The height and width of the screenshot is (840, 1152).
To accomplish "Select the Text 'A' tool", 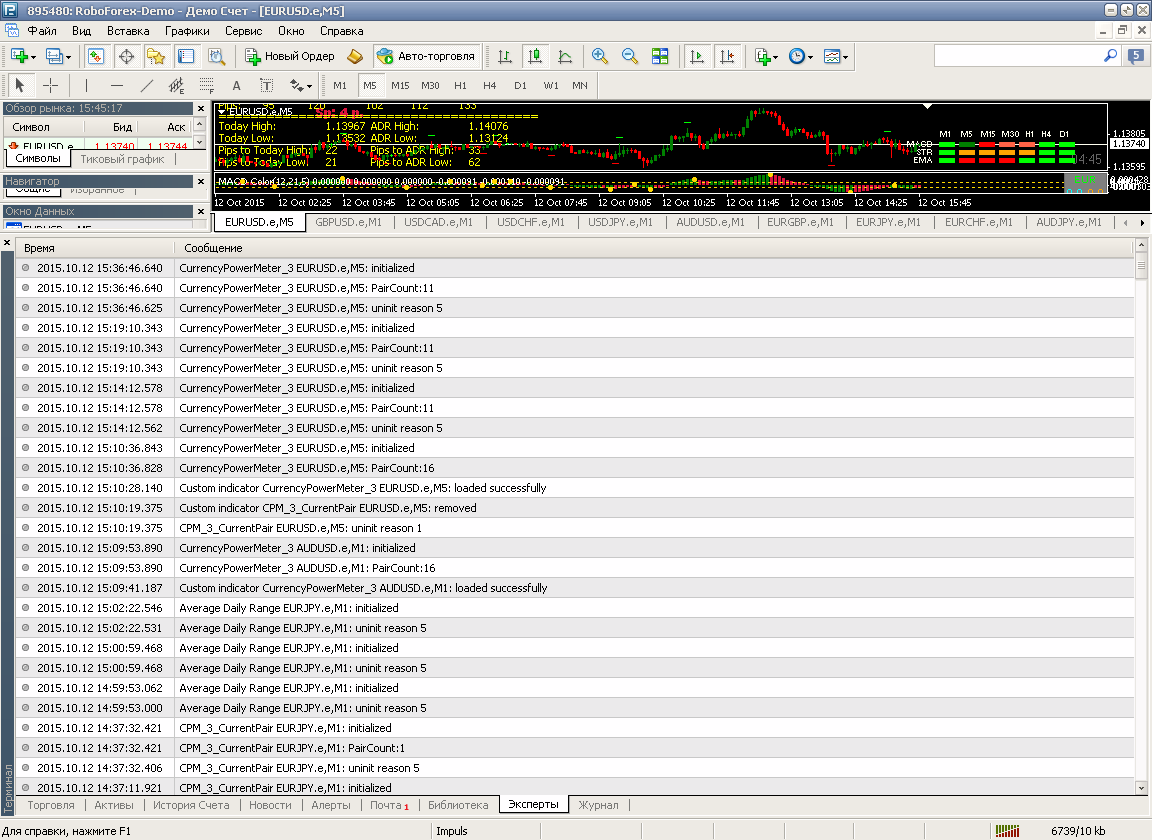I will coord(237,85).
